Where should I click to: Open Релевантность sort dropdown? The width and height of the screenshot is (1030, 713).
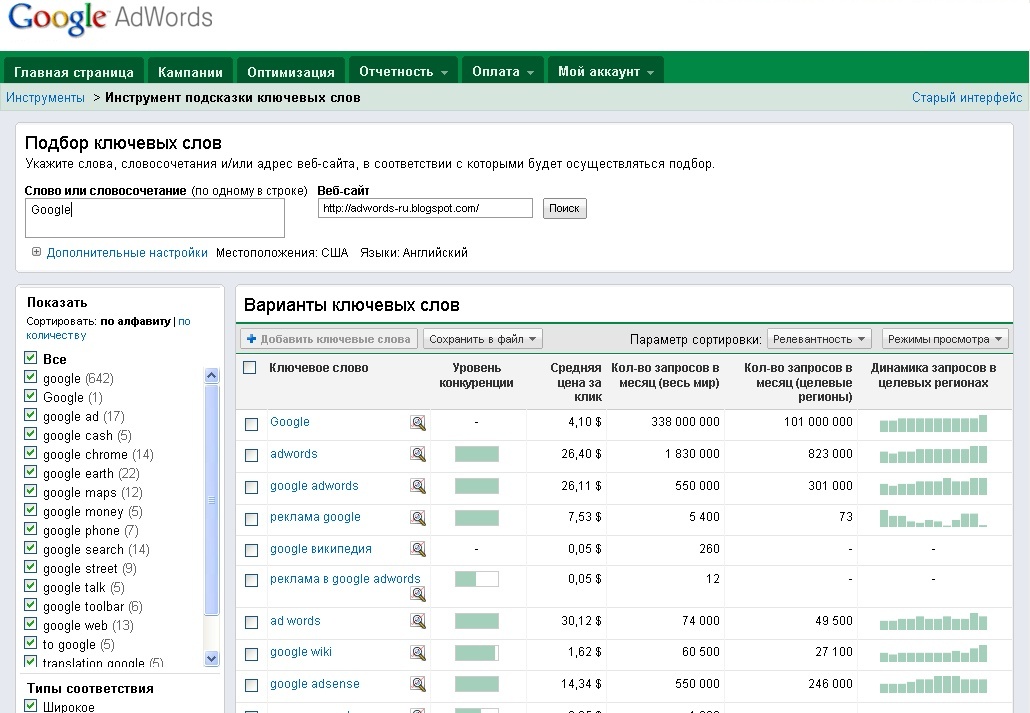tap(819, 339)
